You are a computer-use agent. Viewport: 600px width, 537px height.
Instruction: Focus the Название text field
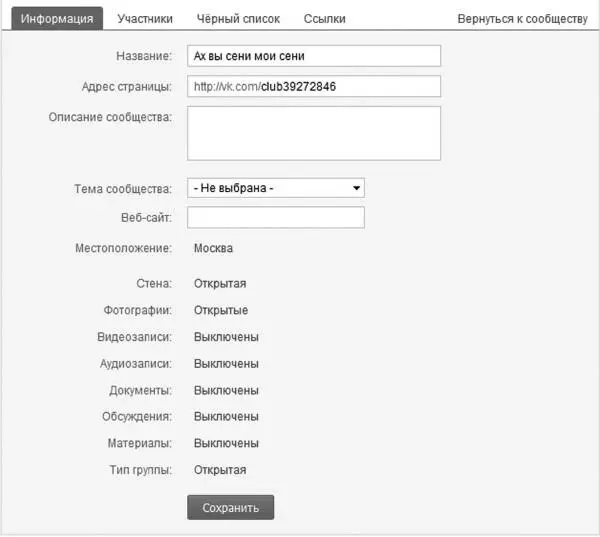pyautogui.click(x=313, y=56)
